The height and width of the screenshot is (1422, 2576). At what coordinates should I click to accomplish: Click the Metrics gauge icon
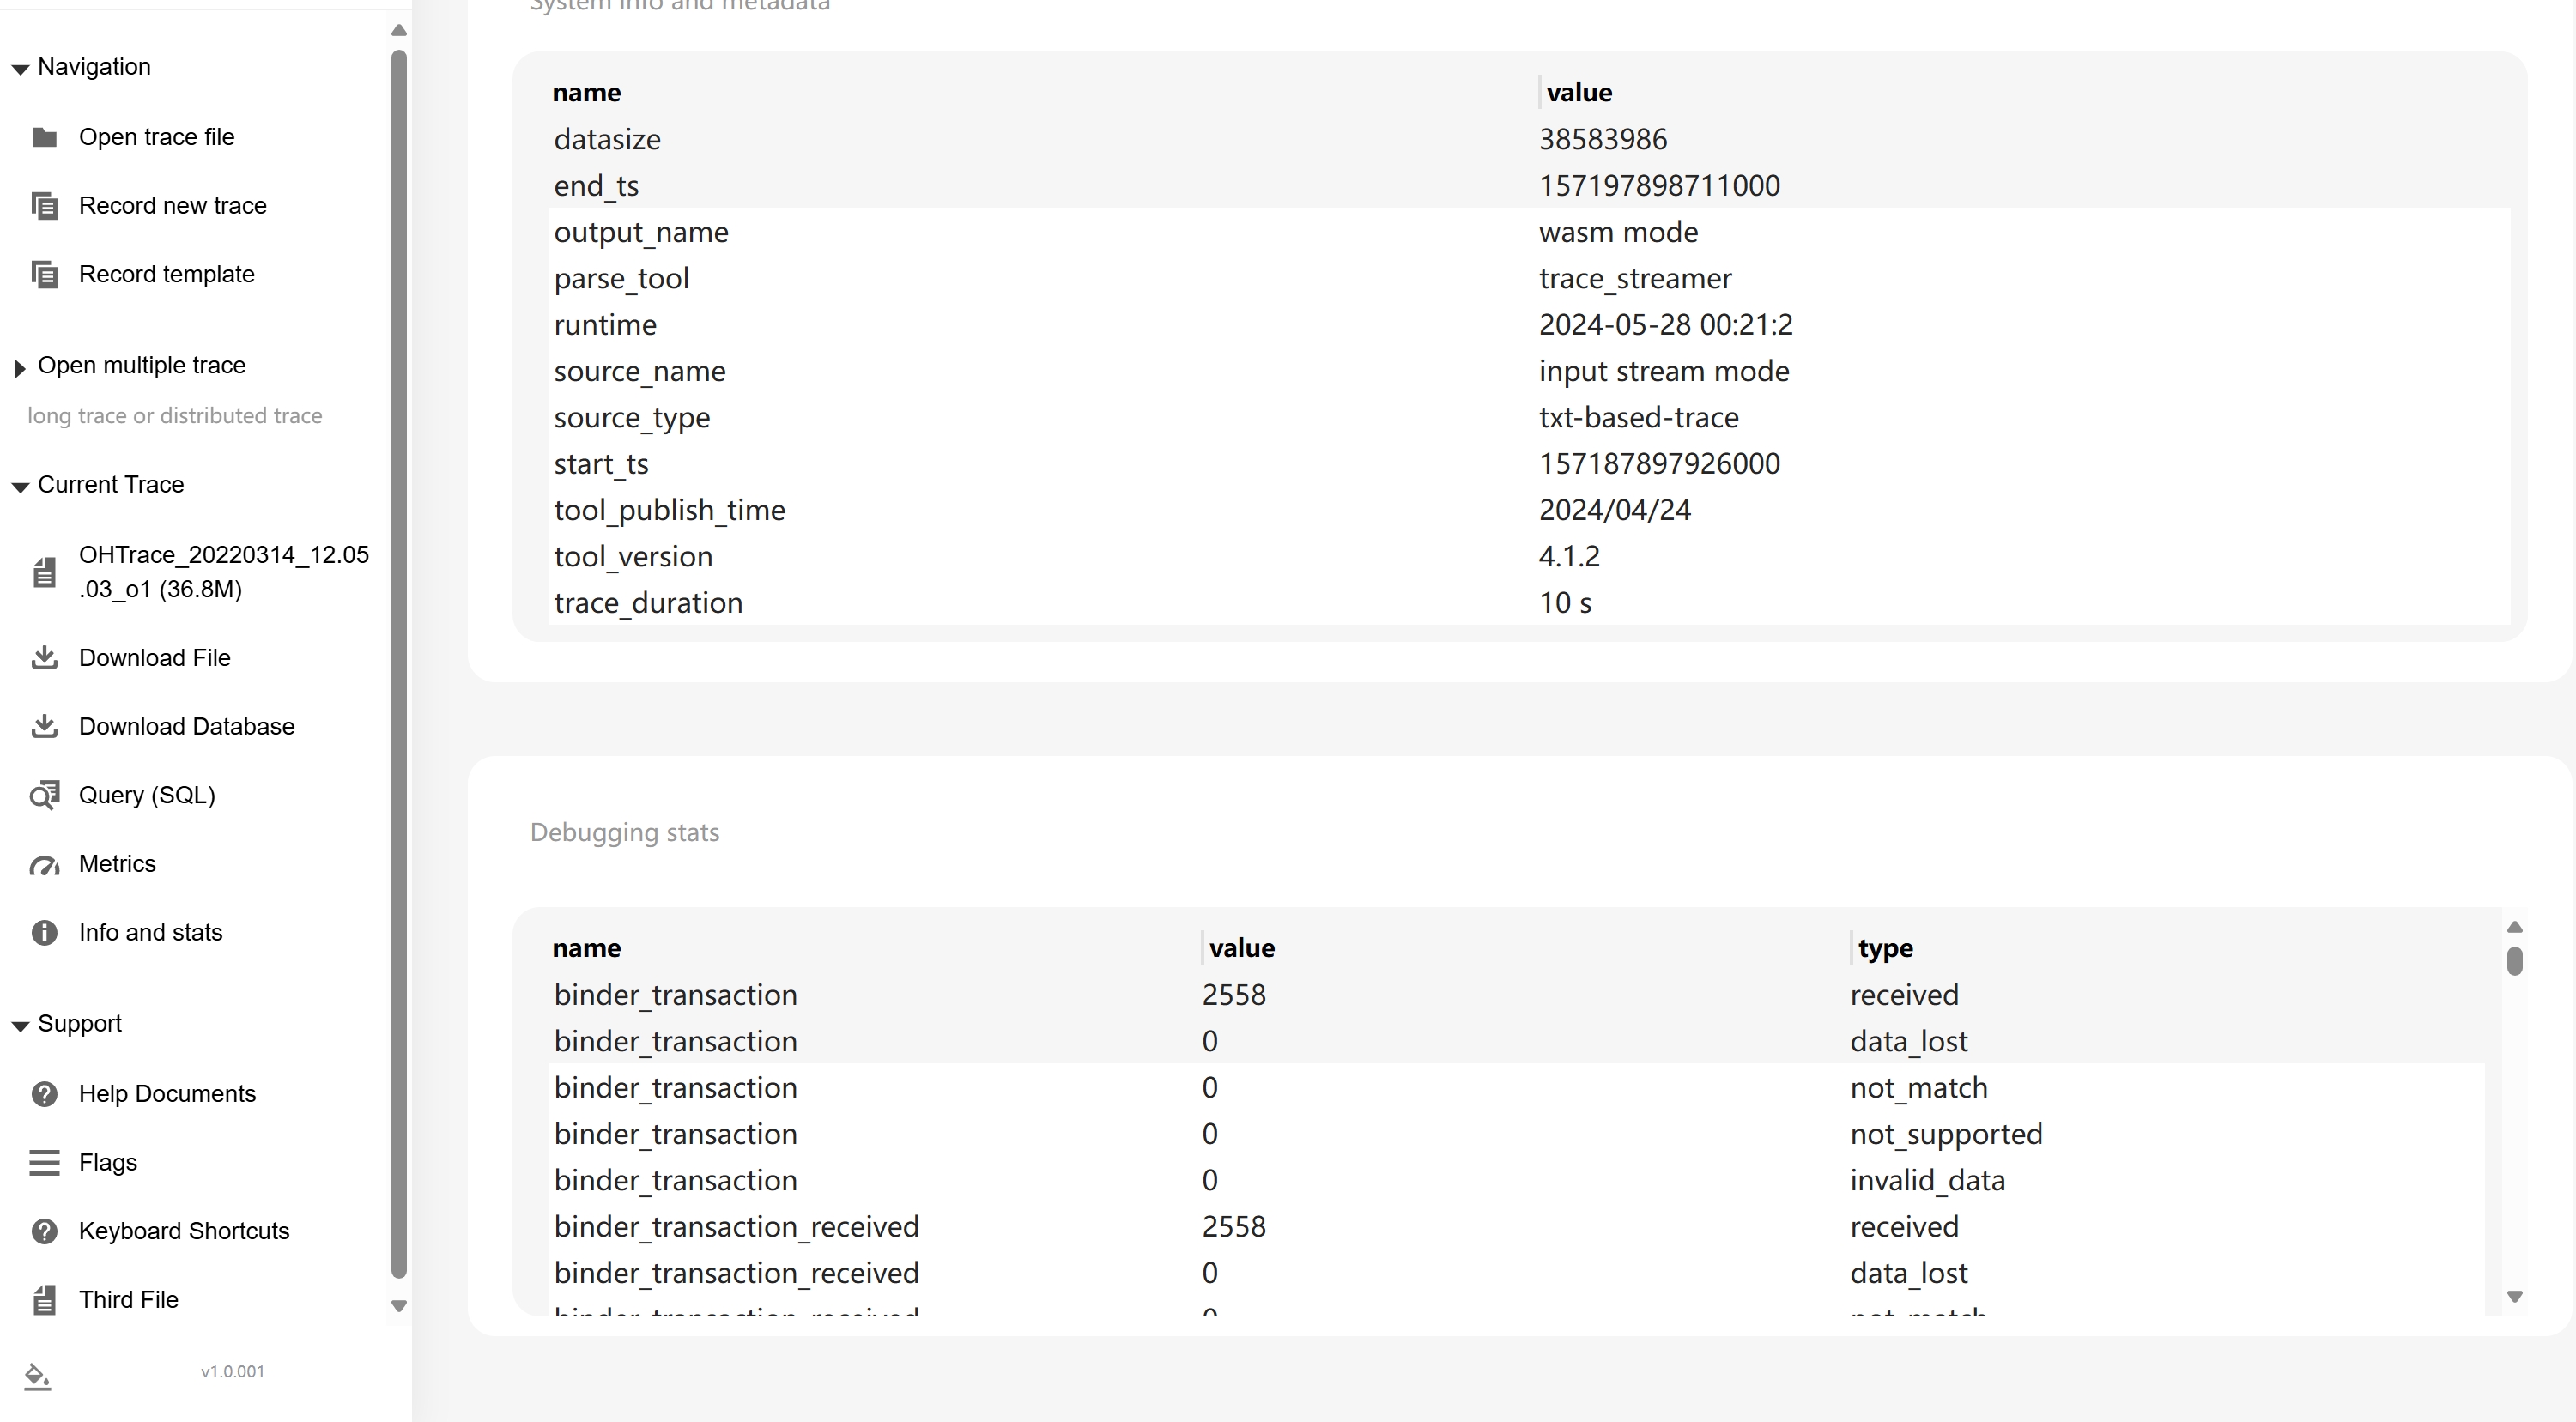pos(44,865)
